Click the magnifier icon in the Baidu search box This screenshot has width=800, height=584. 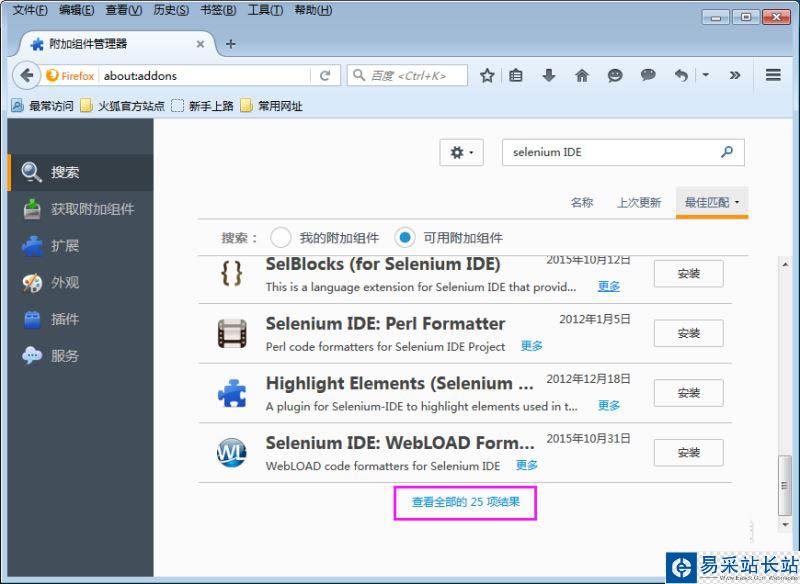(359, 75)
